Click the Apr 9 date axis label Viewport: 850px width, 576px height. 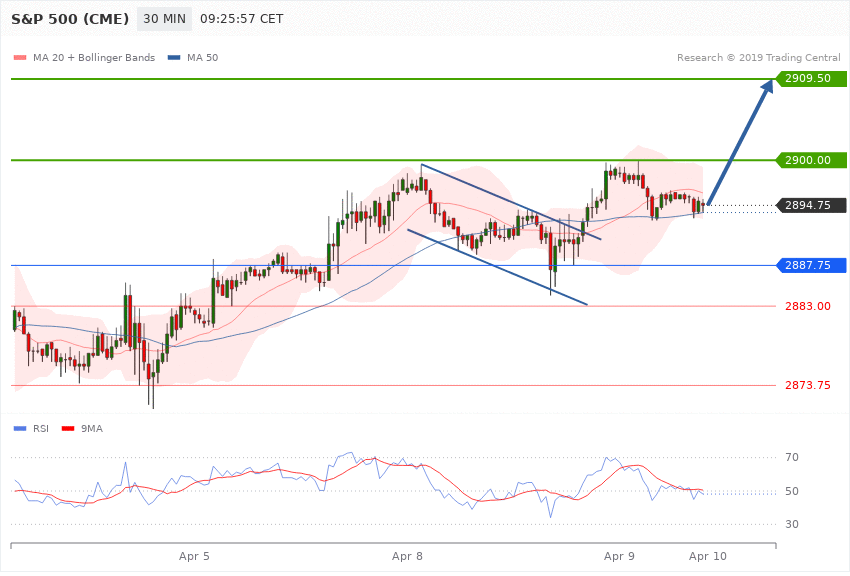619,556
